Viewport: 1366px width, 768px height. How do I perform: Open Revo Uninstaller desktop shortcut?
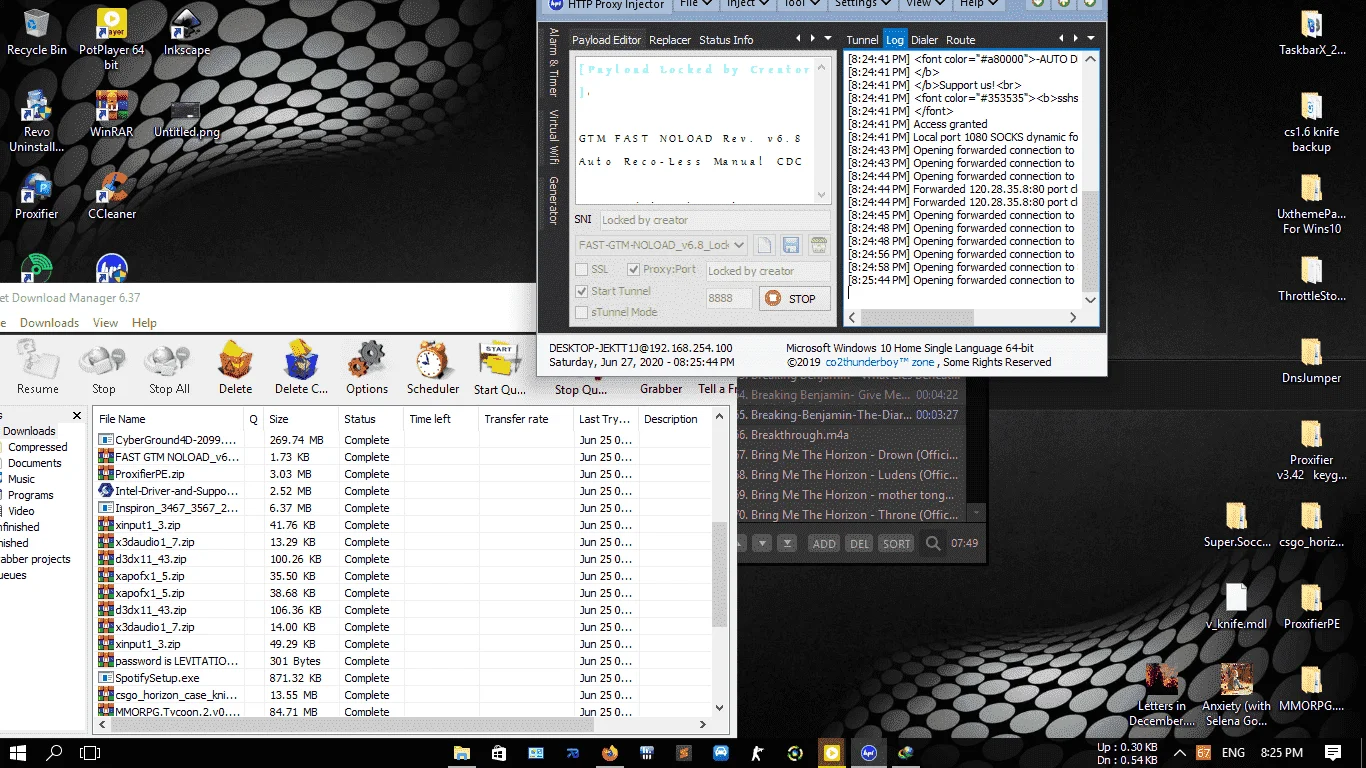click(37, 121)
